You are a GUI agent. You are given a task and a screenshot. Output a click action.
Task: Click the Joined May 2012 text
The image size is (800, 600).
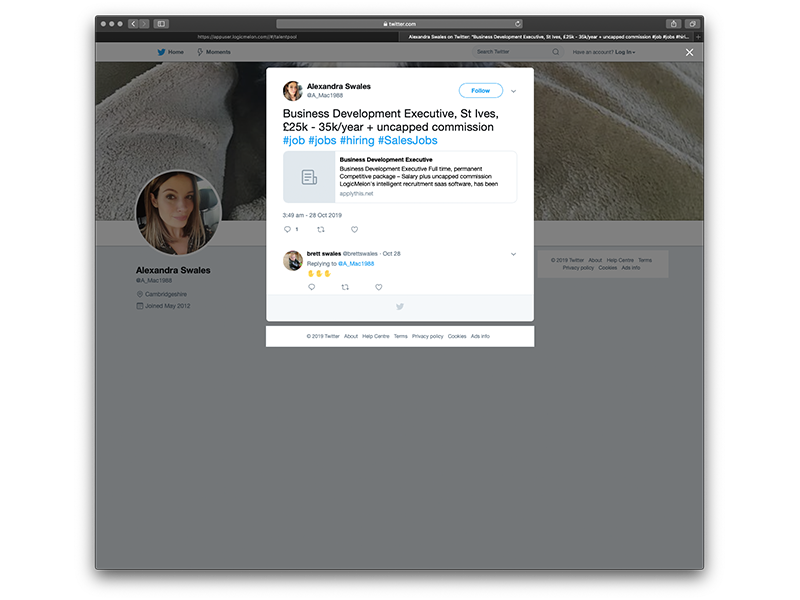point(167,306)
